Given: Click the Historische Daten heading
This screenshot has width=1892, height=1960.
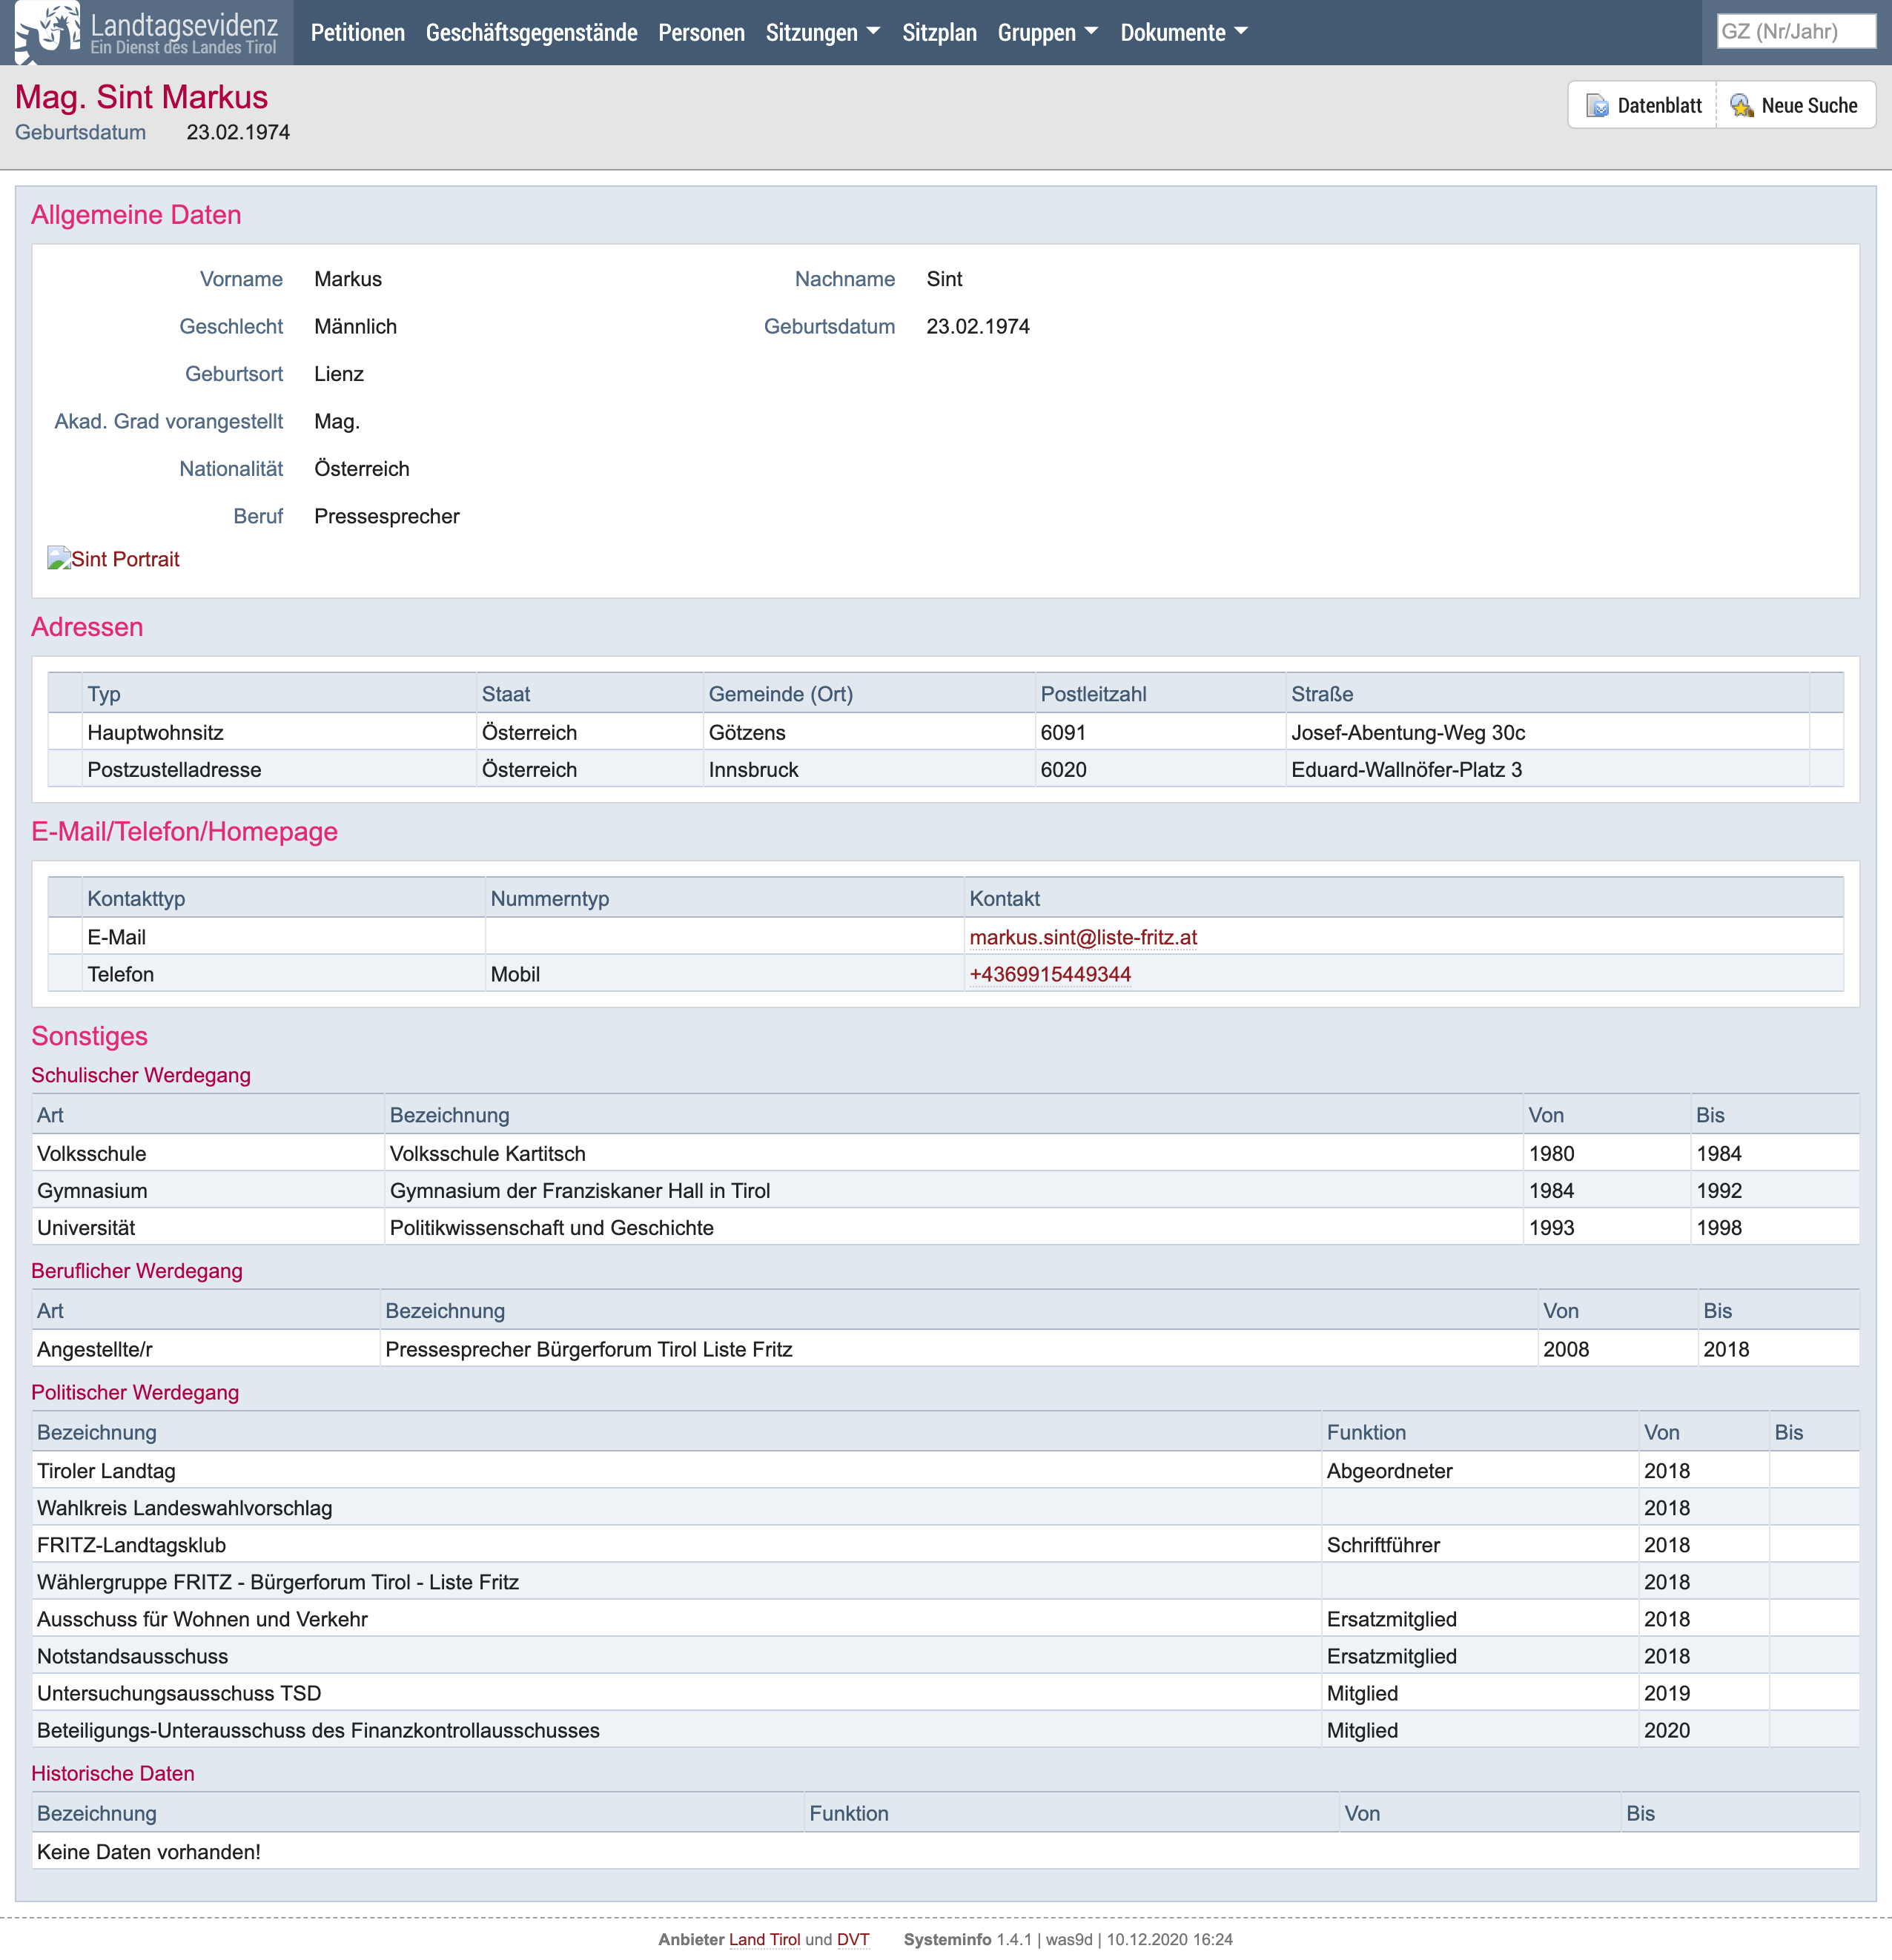Looking at the screenshot, I should (113, 1773).
